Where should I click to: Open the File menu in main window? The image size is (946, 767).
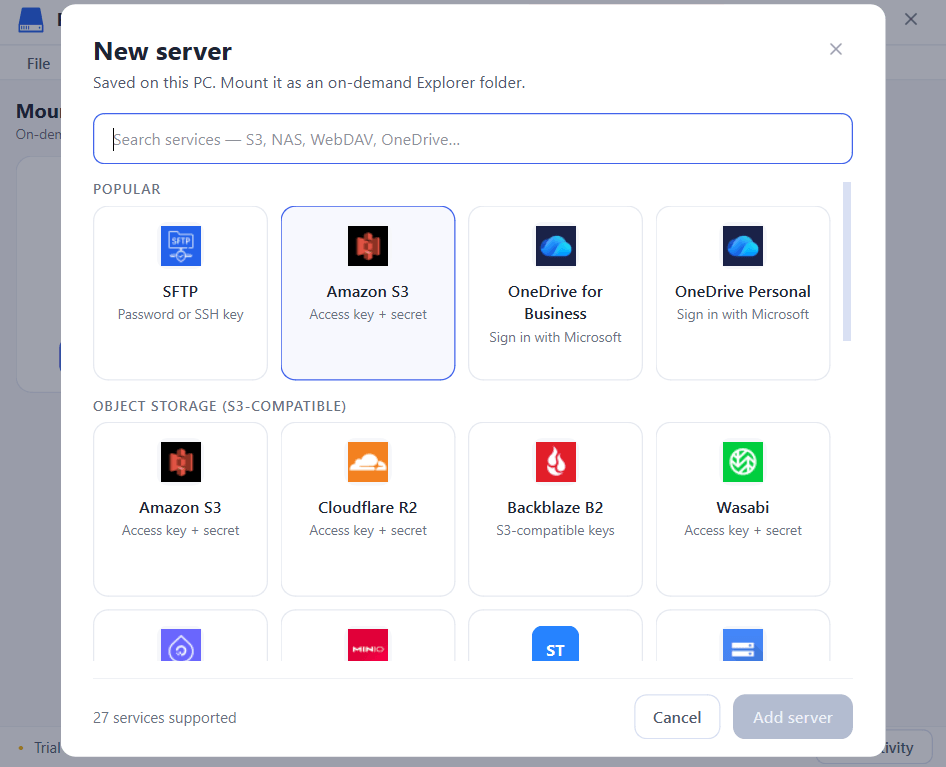(x=39, y=64)
